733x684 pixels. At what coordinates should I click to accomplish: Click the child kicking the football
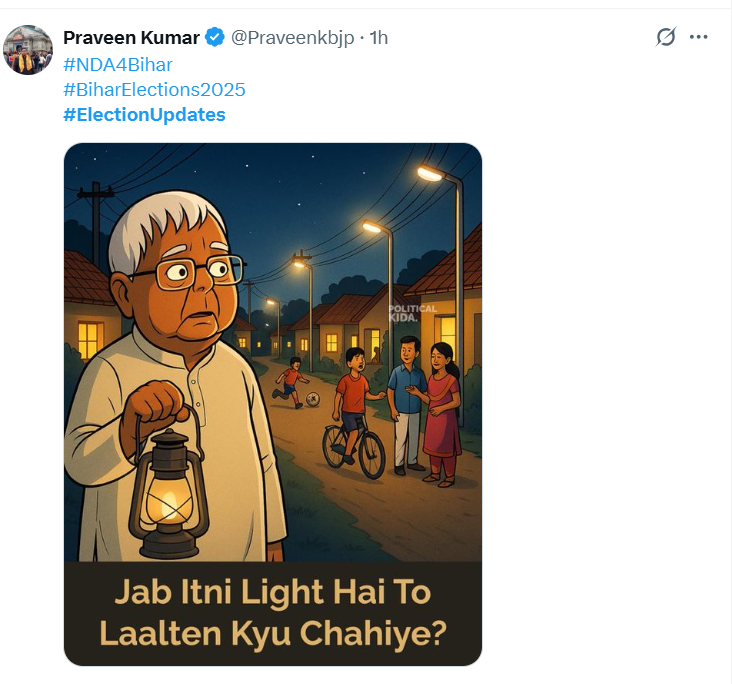(292, 380)
